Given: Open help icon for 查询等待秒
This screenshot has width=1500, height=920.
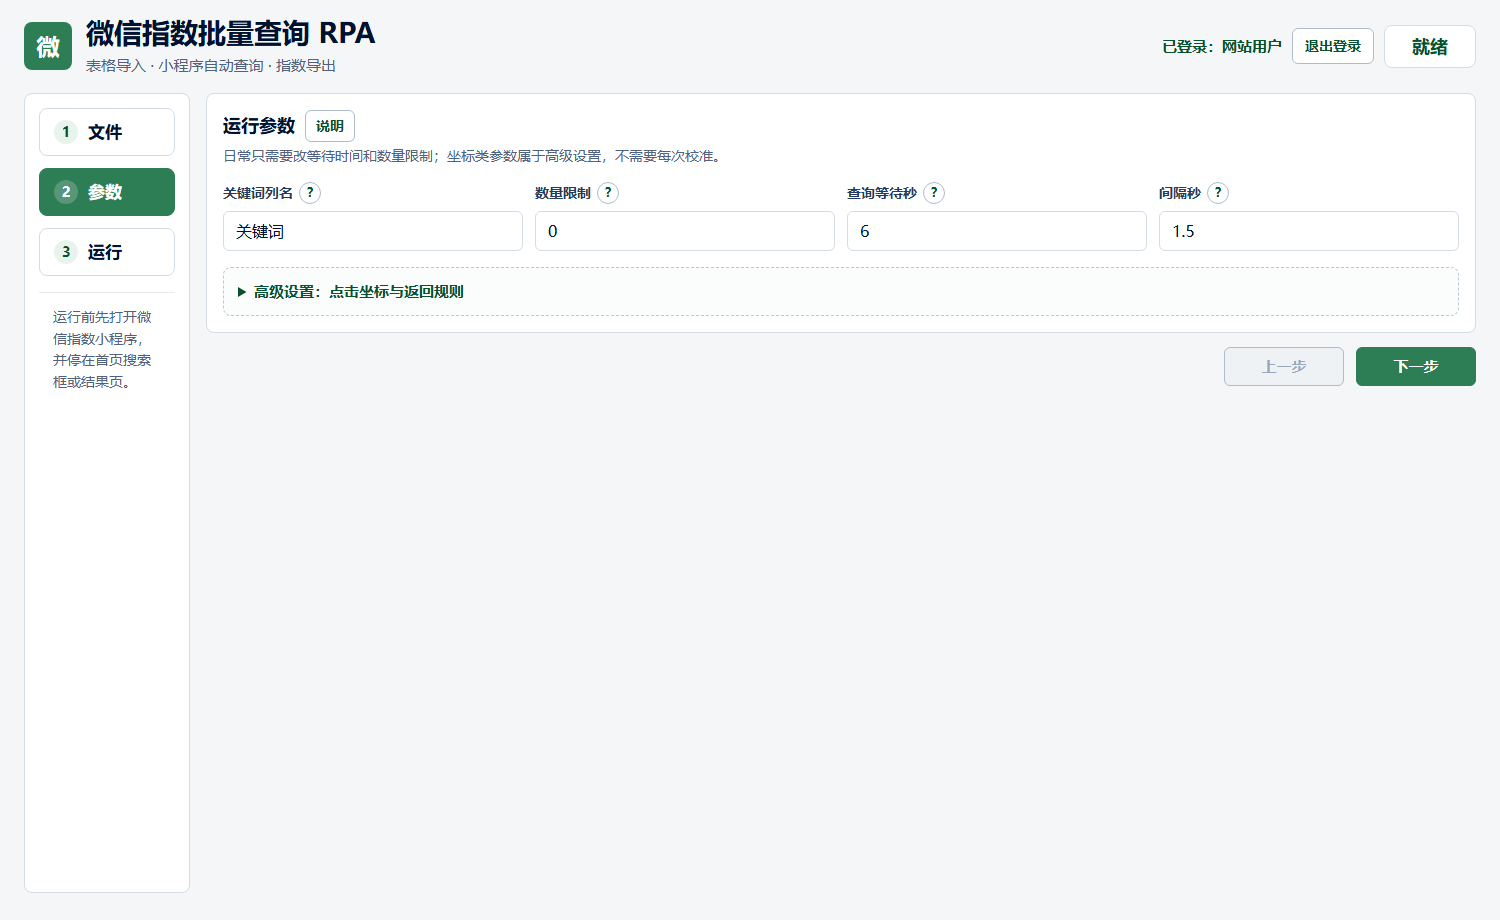Looking at the screenshot, I should pos(934,193).
